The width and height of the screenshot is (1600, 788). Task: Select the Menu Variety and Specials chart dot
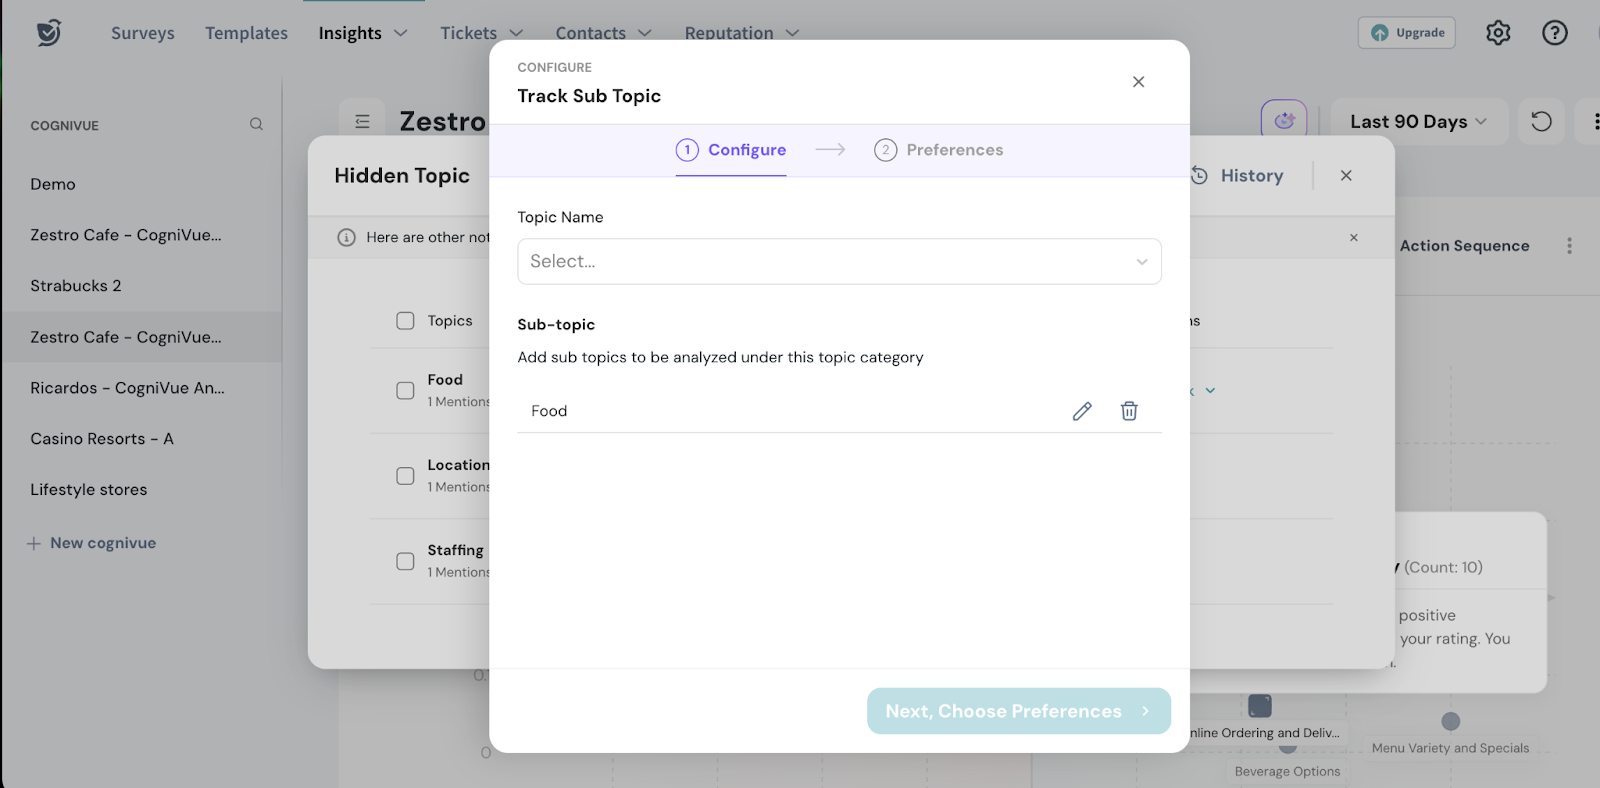click(x=1450, y=721)
